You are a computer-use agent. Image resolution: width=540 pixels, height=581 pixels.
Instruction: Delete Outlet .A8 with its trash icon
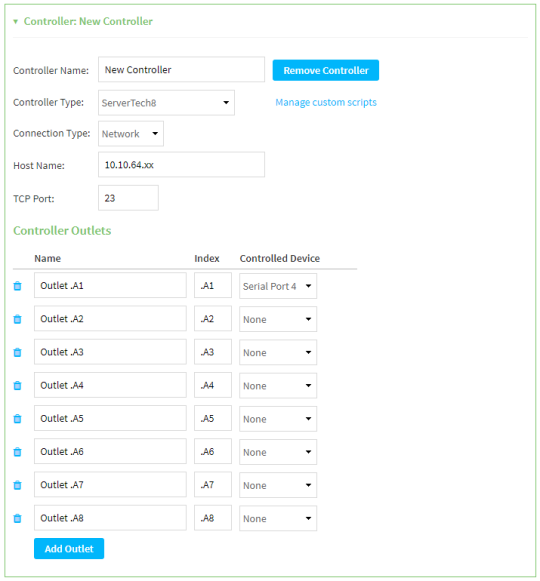tap(17, 518)
